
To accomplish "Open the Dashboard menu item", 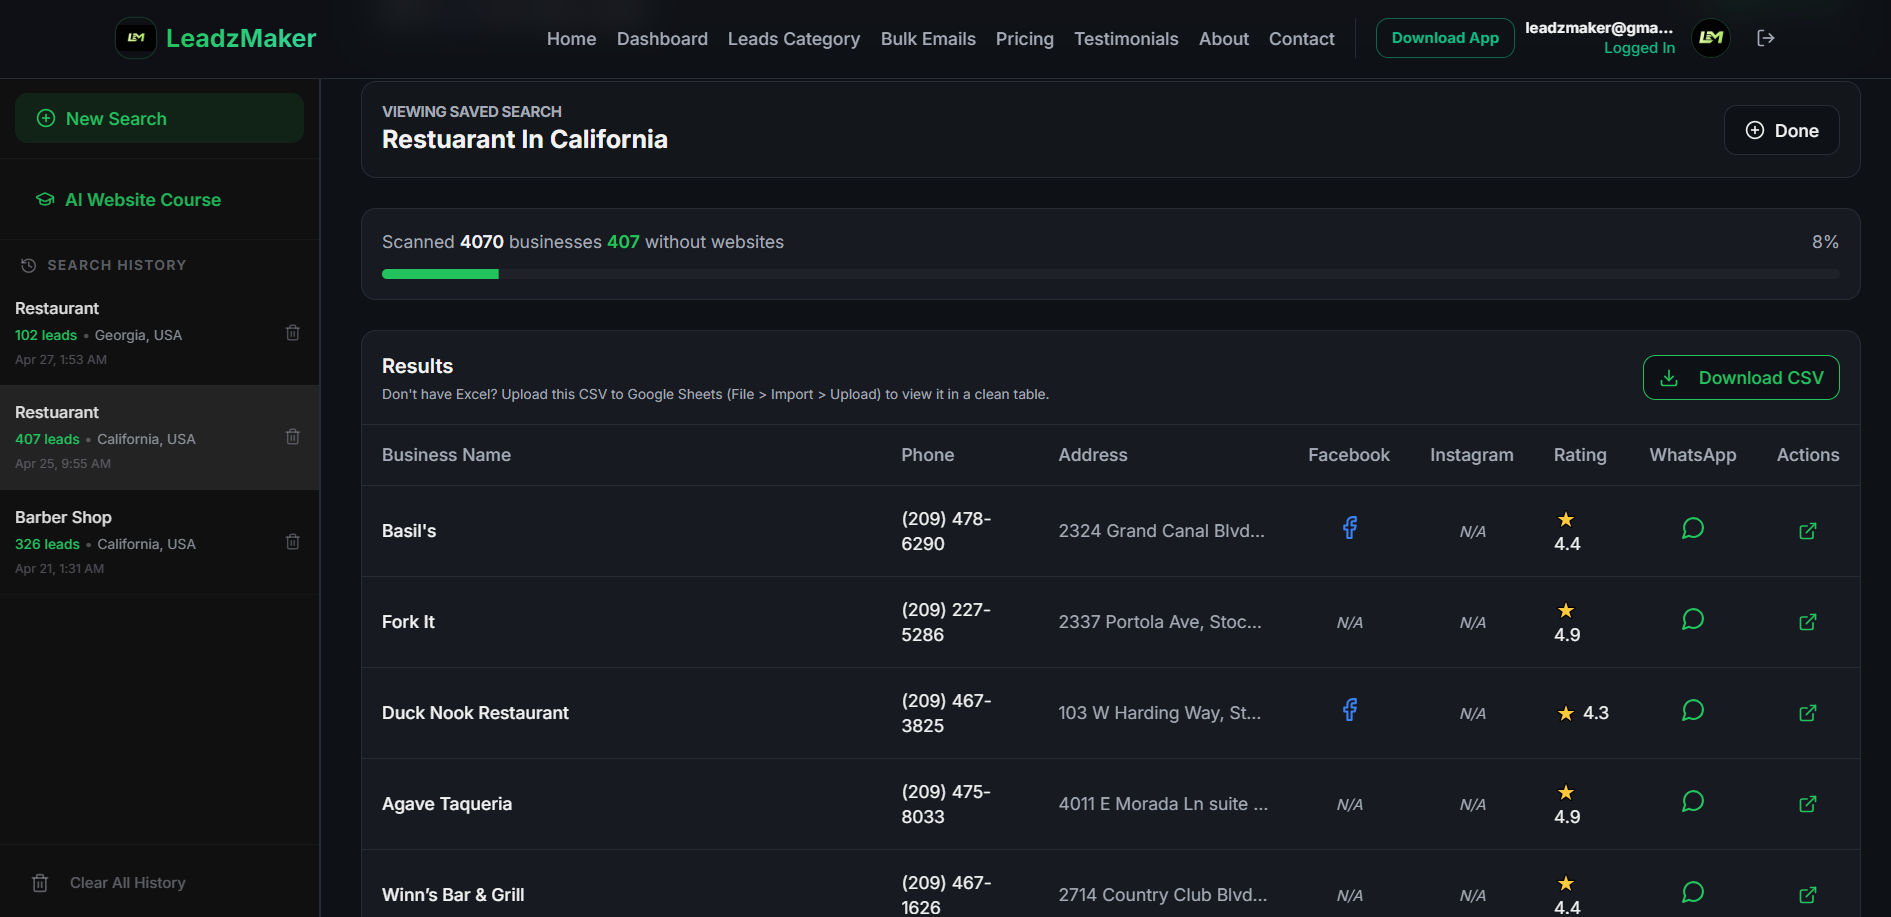I will tap(662, 39).
